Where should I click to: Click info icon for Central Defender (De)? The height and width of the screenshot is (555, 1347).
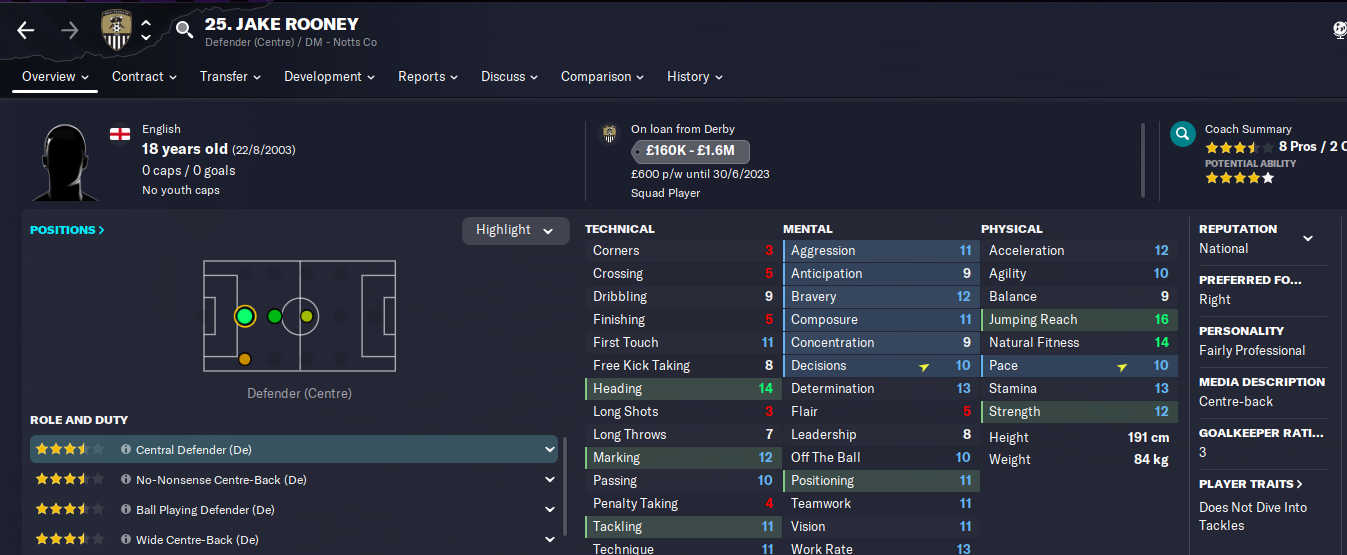(126, 450)
